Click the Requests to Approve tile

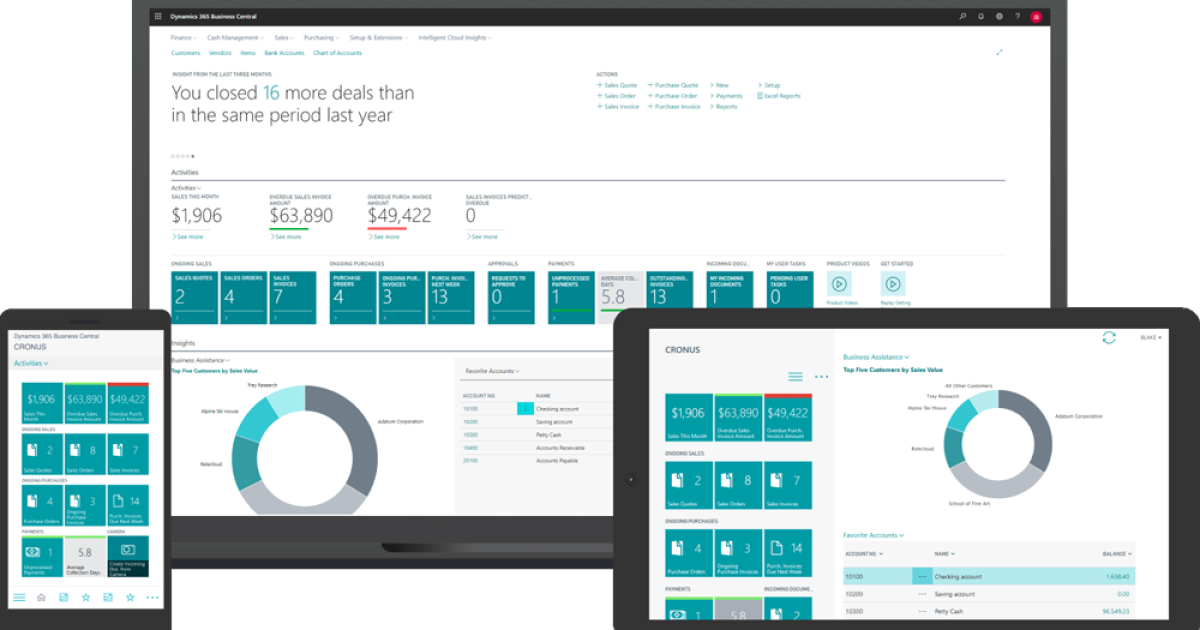click(511, 297)
